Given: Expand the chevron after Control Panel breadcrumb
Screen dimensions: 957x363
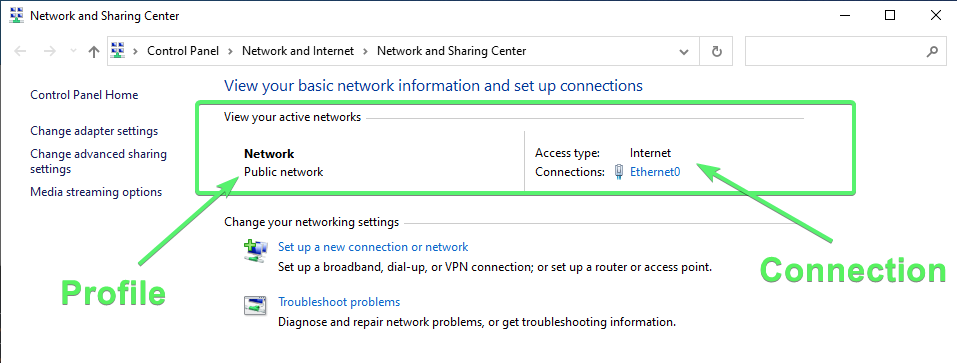Looking at the screenshot, I should coord(231,52).
